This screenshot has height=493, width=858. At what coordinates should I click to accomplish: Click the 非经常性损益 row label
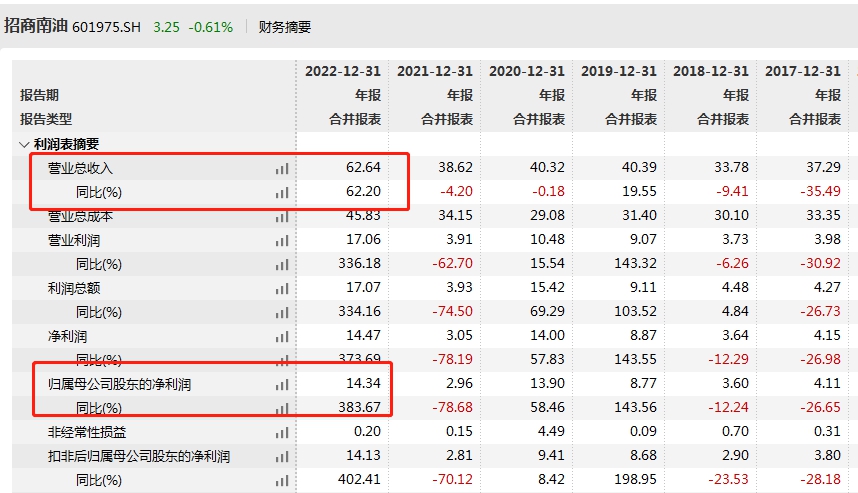(x=87, y=432)
